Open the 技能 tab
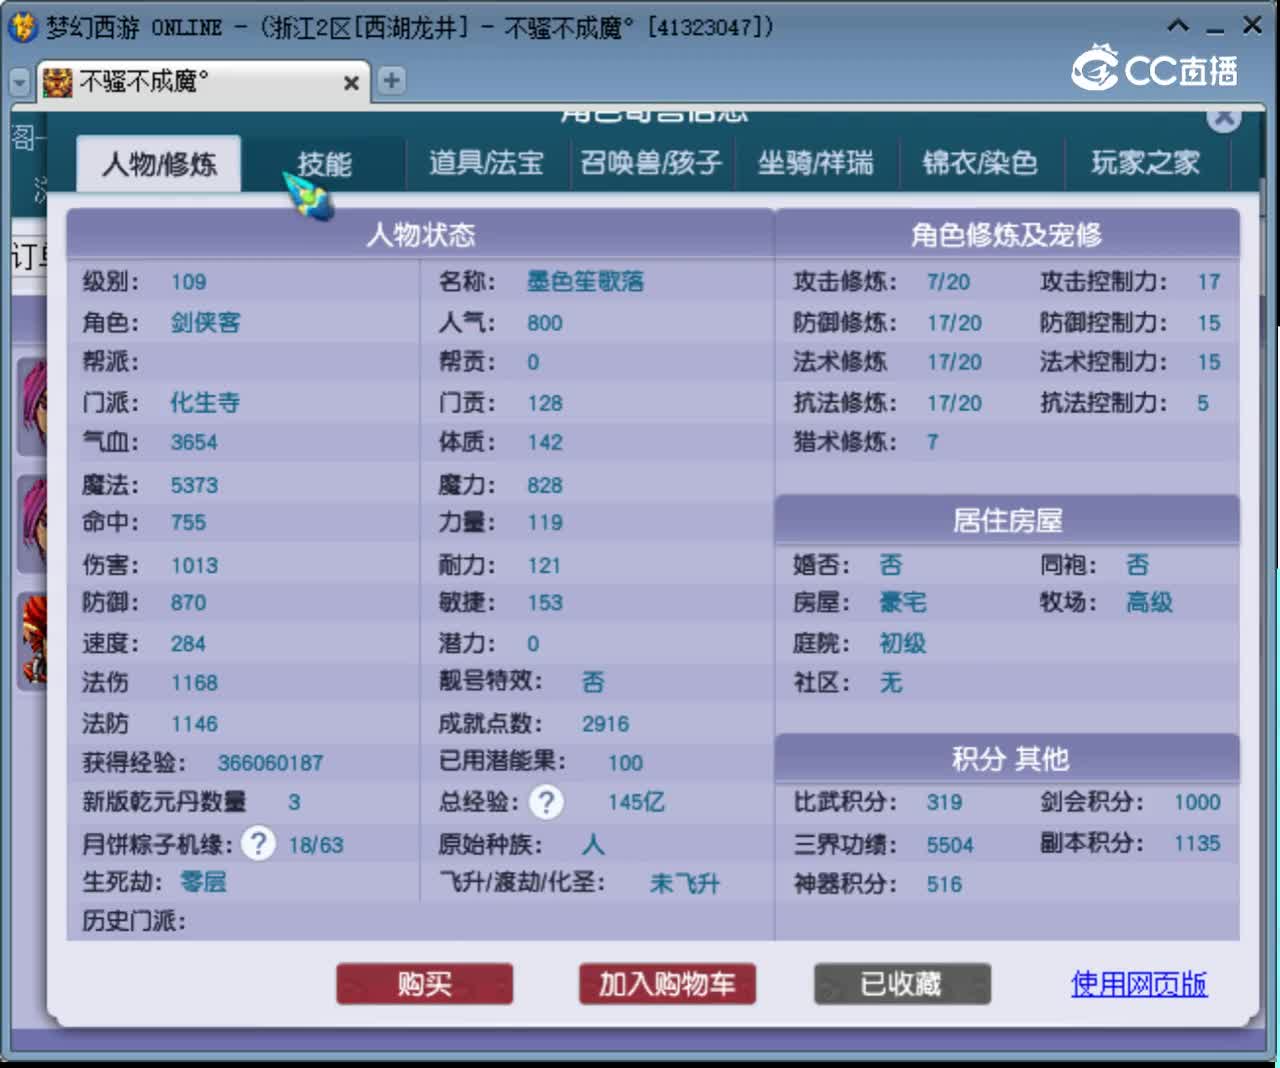Image resolution: width=1280 pixels, height=1068 pixels. coord(324,164)
